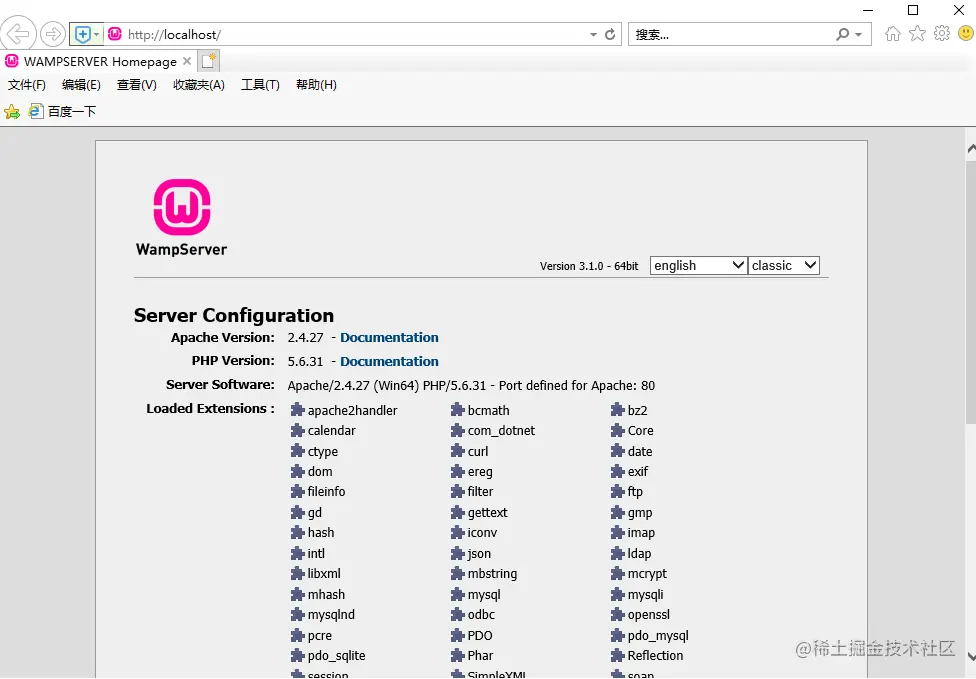Go to the browser home page icon
Image resolution: width=976 pixels, height=679 pixels.
[893, 34]
